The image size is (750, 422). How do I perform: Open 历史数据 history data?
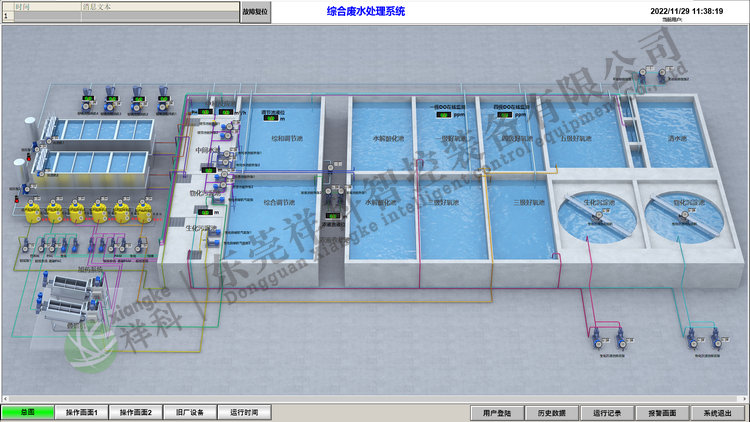coord(551,412)
